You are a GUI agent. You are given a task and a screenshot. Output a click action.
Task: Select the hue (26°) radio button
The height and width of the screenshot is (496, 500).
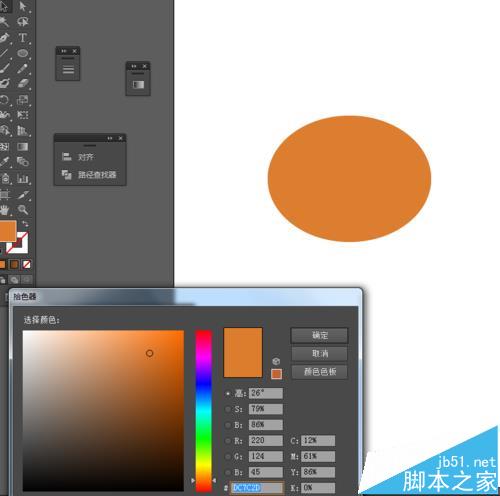(x=228, y=394)
